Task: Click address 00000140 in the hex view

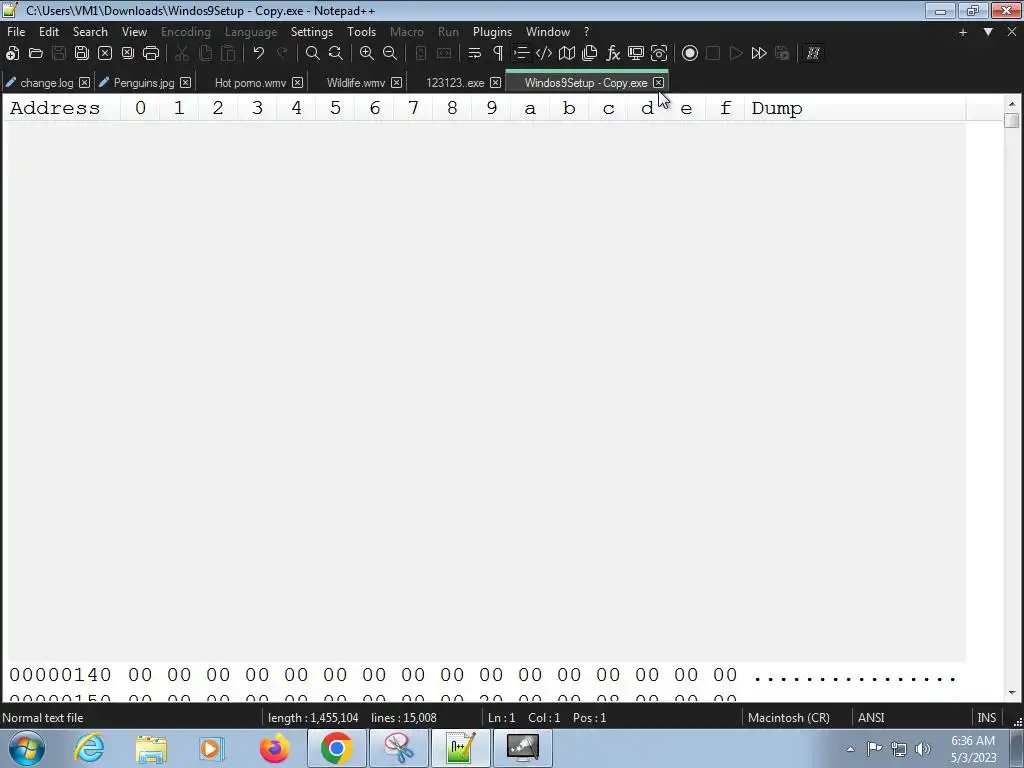Action: pyautogui.click(x=60, y=675)
